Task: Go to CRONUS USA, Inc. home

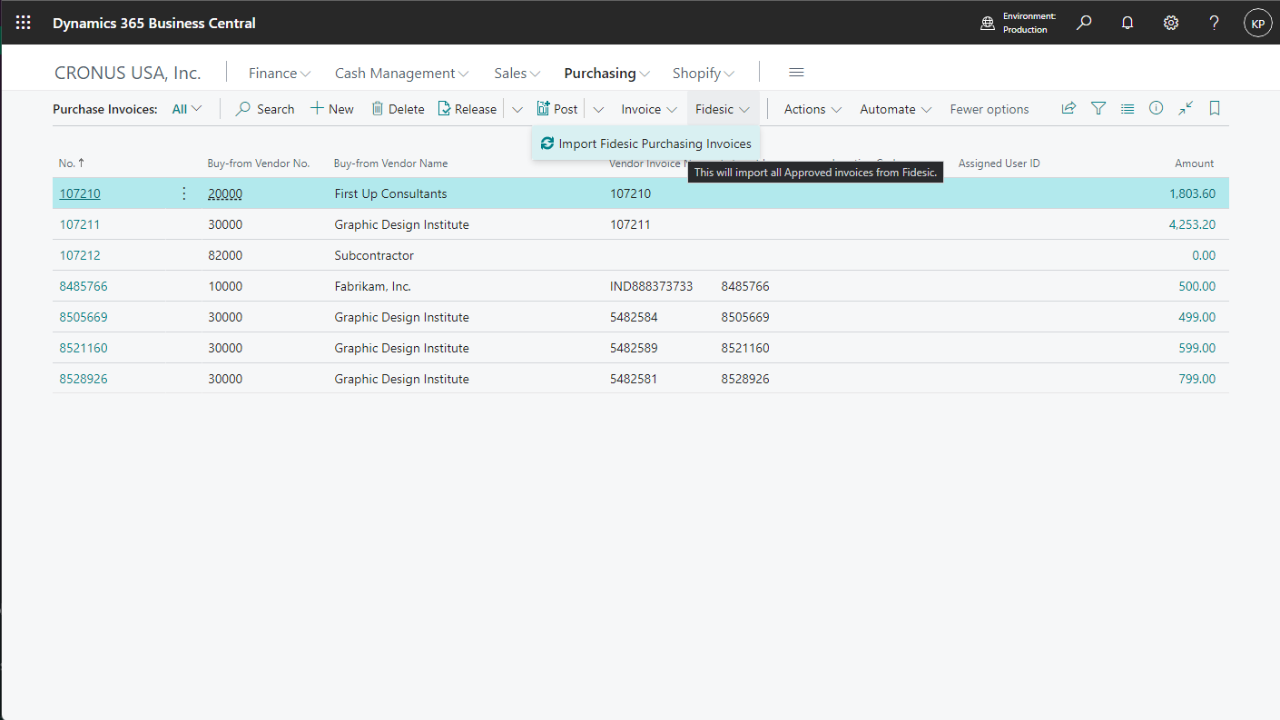Action: point(127,73)
